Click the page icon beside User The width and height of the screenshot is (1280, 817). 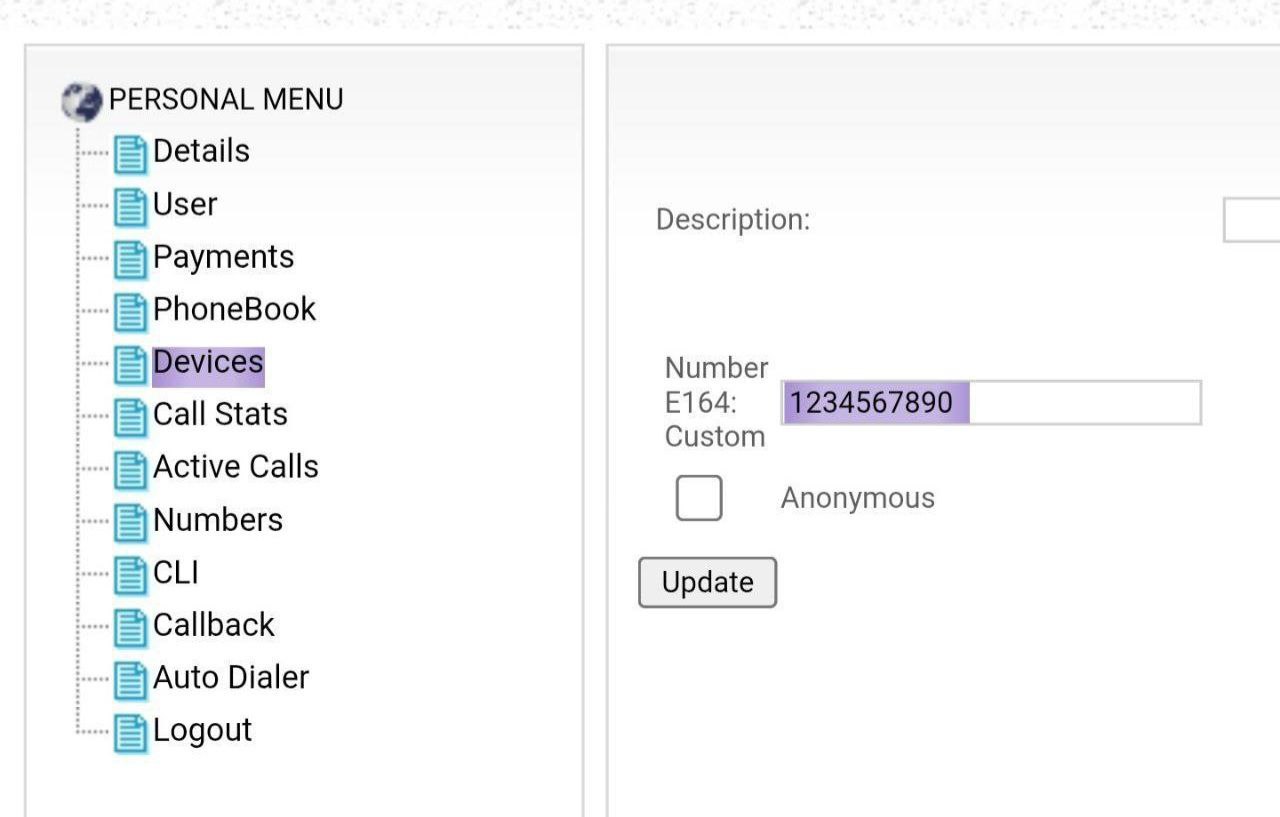tap(130, 207)
